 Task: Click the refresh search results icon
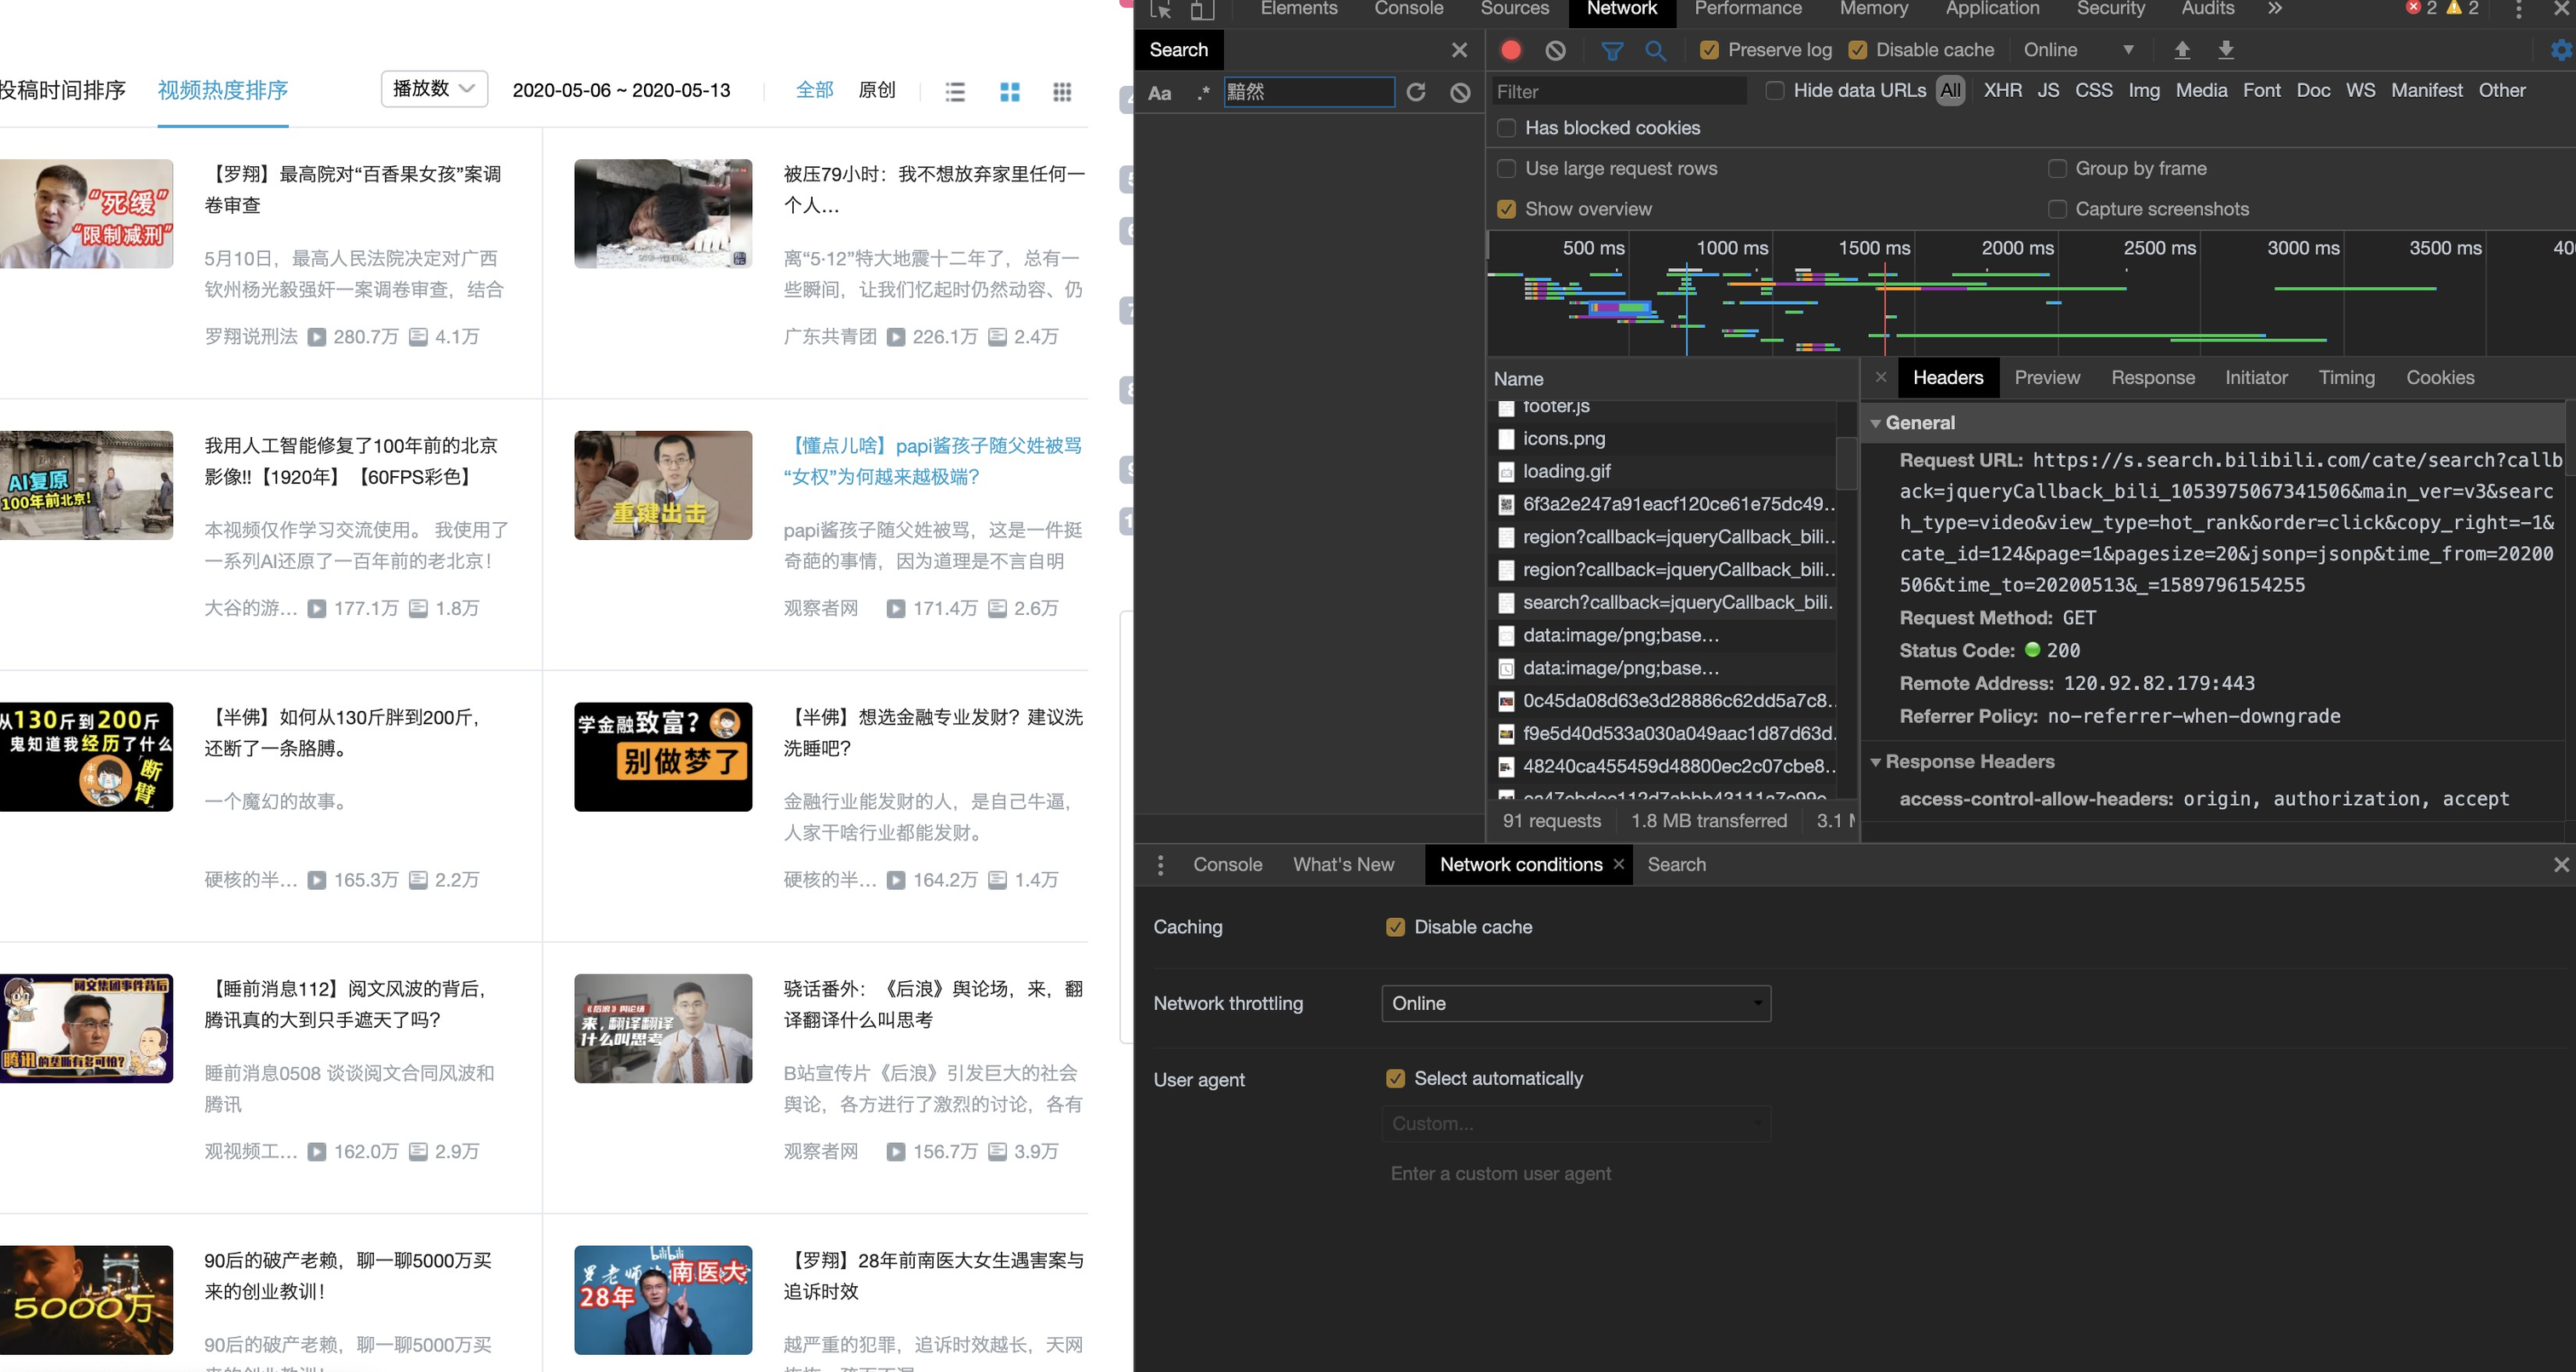click(x=1416, y=92)
